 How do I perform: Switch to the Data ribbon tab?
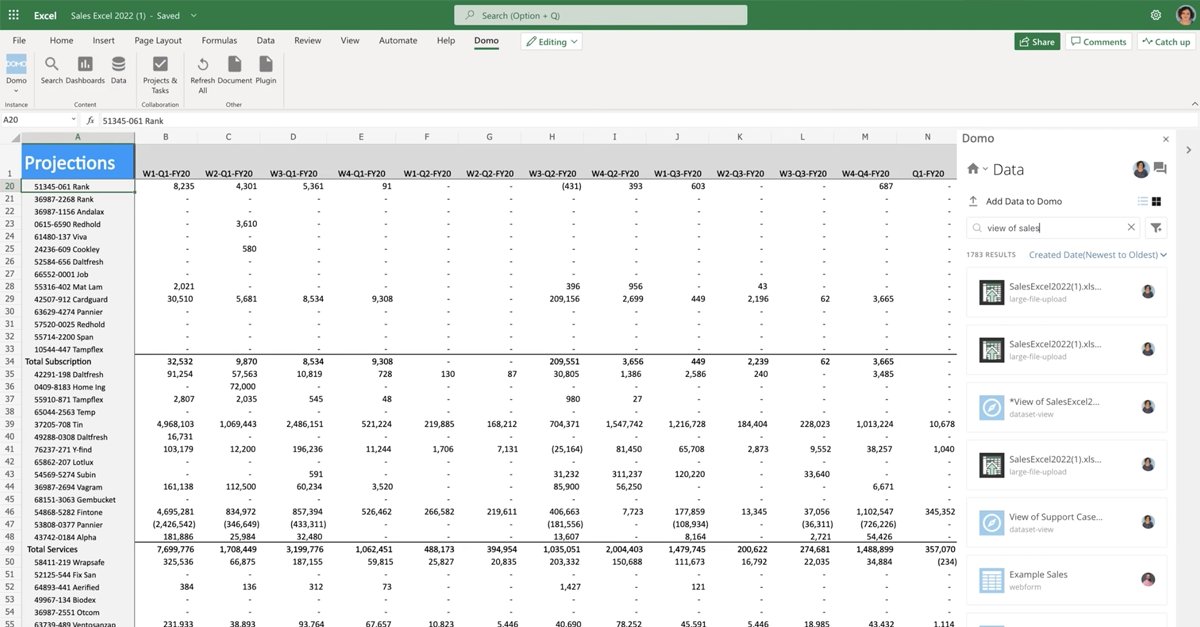tap(265, 41)
